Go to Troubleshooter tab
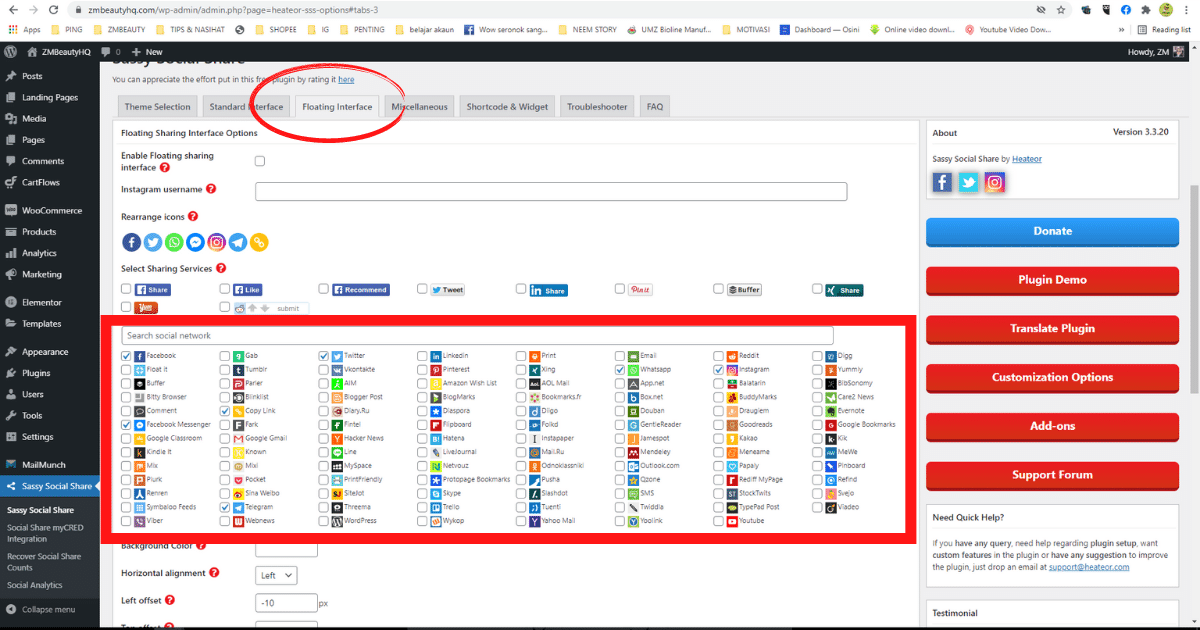This screenshot has height=630, width=1200. tap(597, 107)
